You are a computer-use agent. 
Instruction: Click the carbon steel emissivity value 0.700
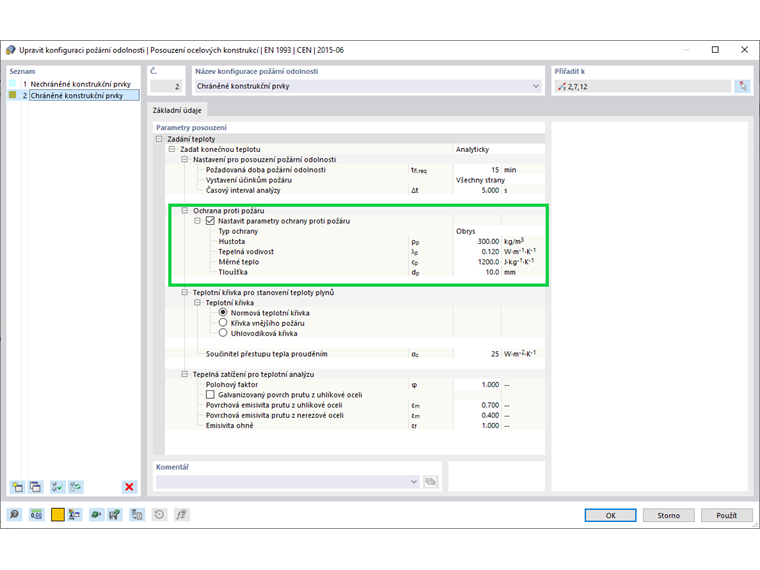coord(477,405)
